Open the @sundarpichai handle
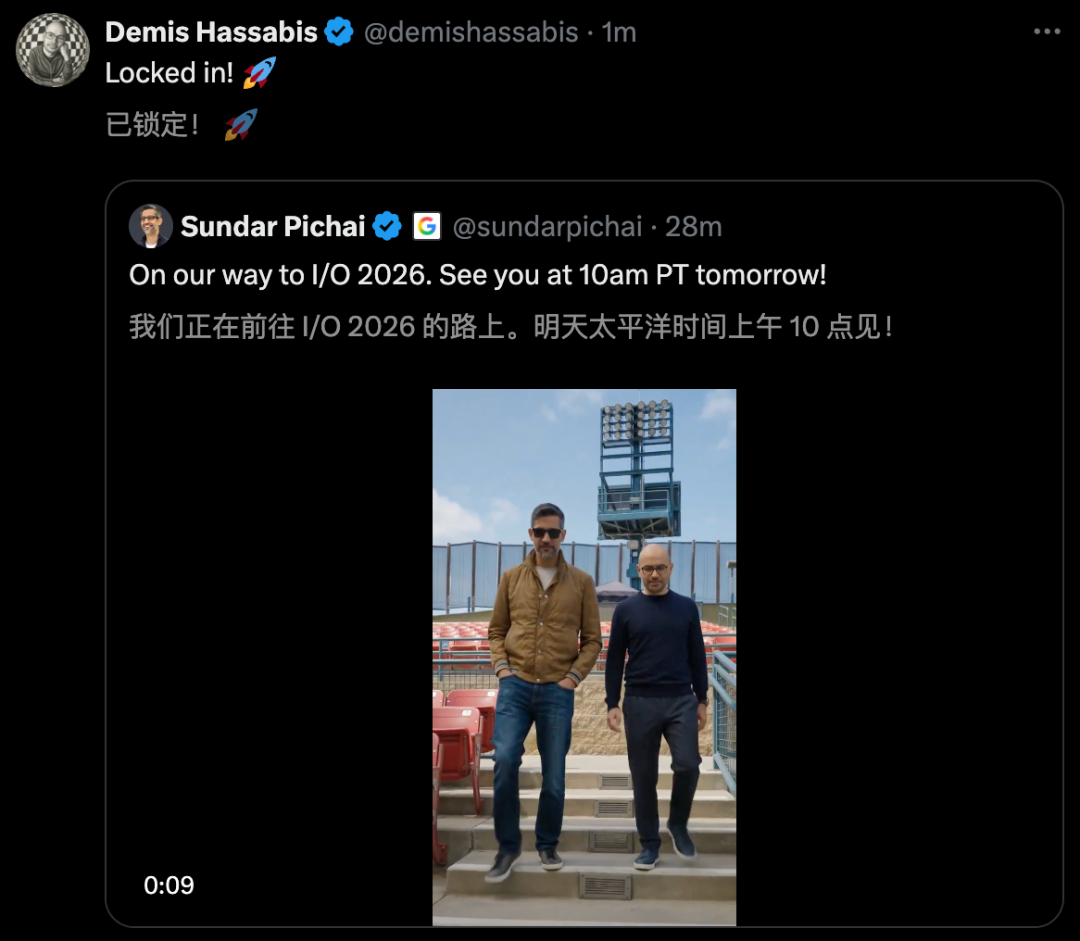Screen dimensions: 1080x941 click(x=547, y=227)
